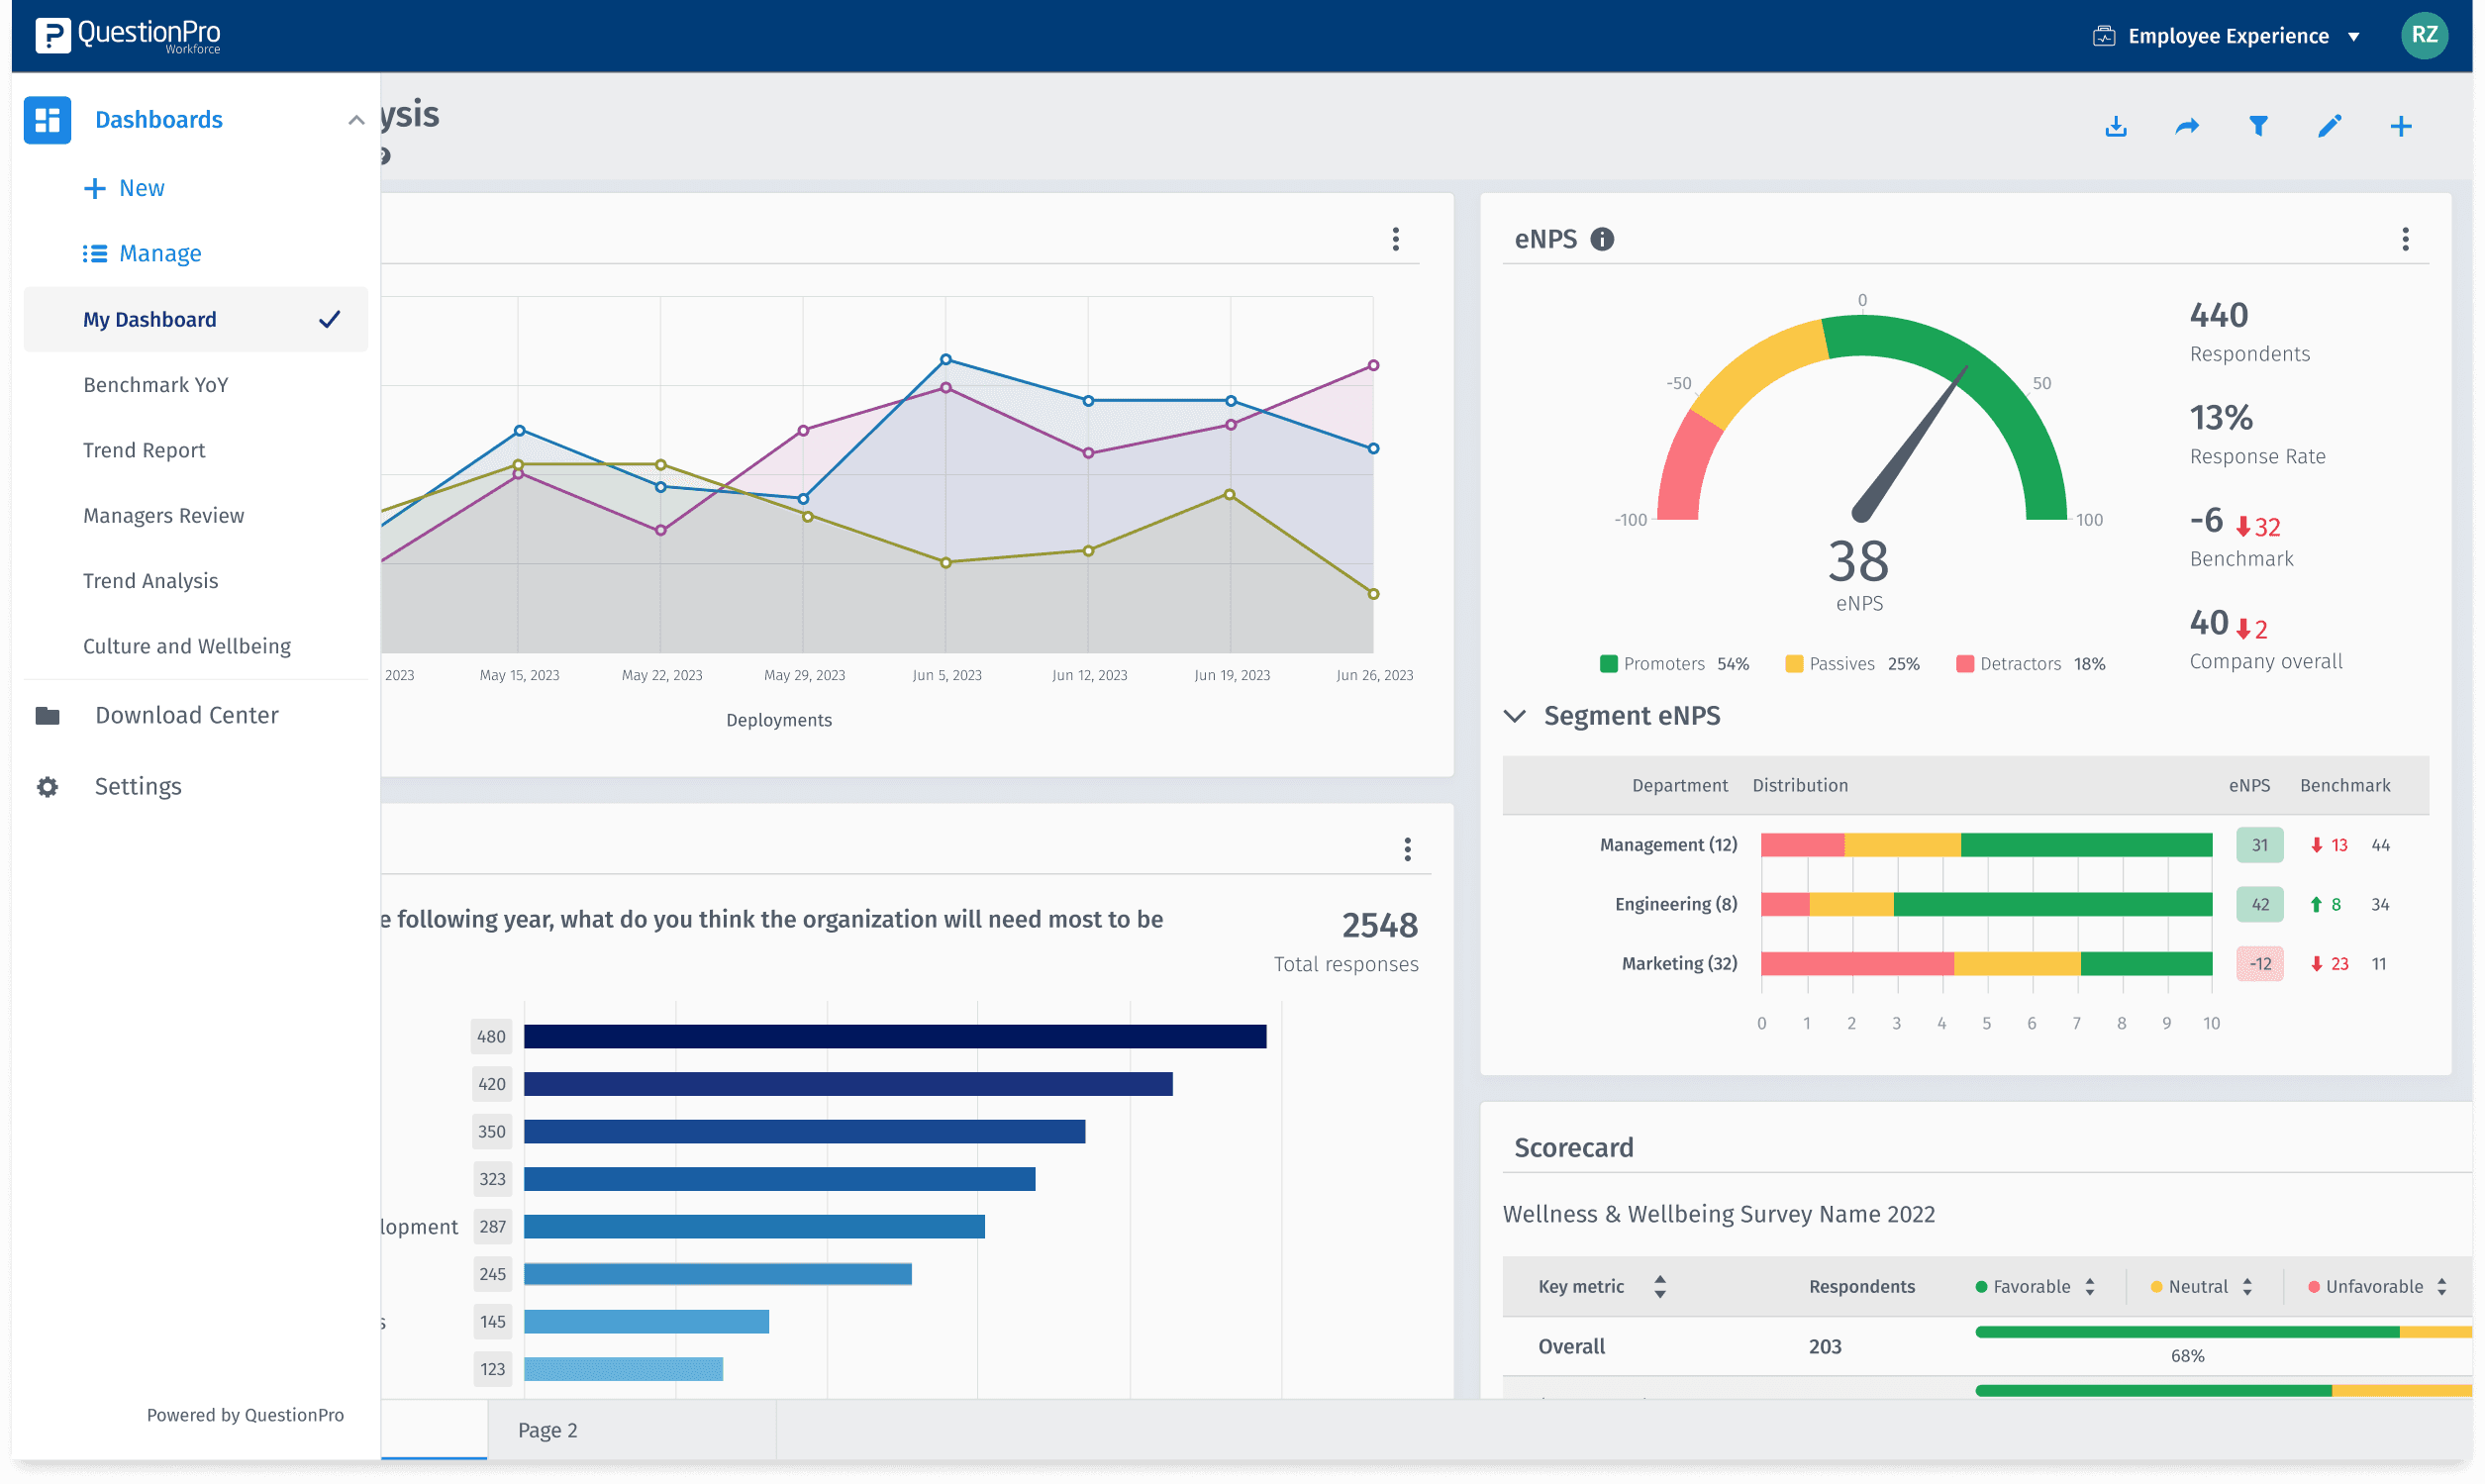Screen dimensions: 2485x1484
Task: Toggle the Detractors legend entry
Action: [2019, 664]
